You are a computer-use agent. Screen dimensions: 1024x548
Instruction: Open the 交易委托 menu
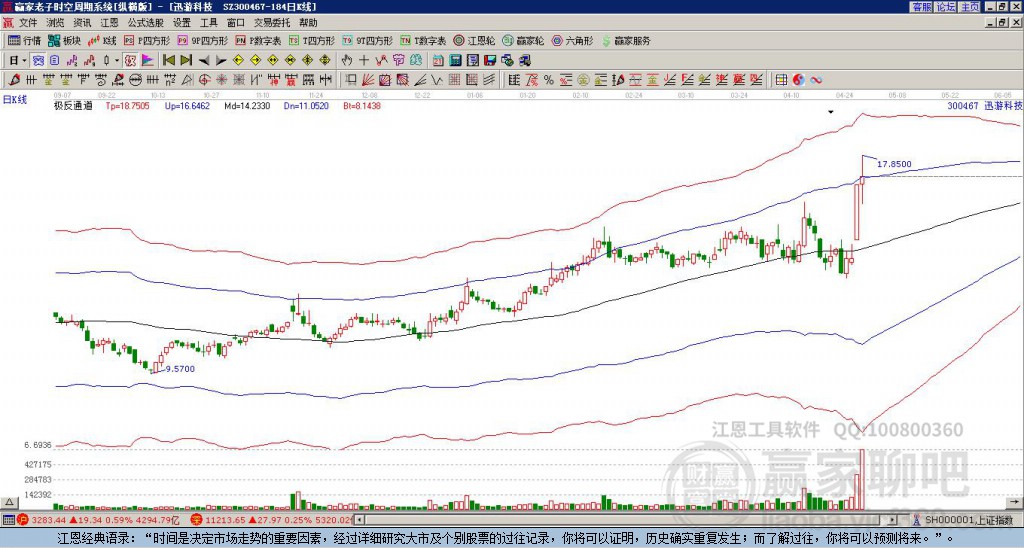pos(272,23)
